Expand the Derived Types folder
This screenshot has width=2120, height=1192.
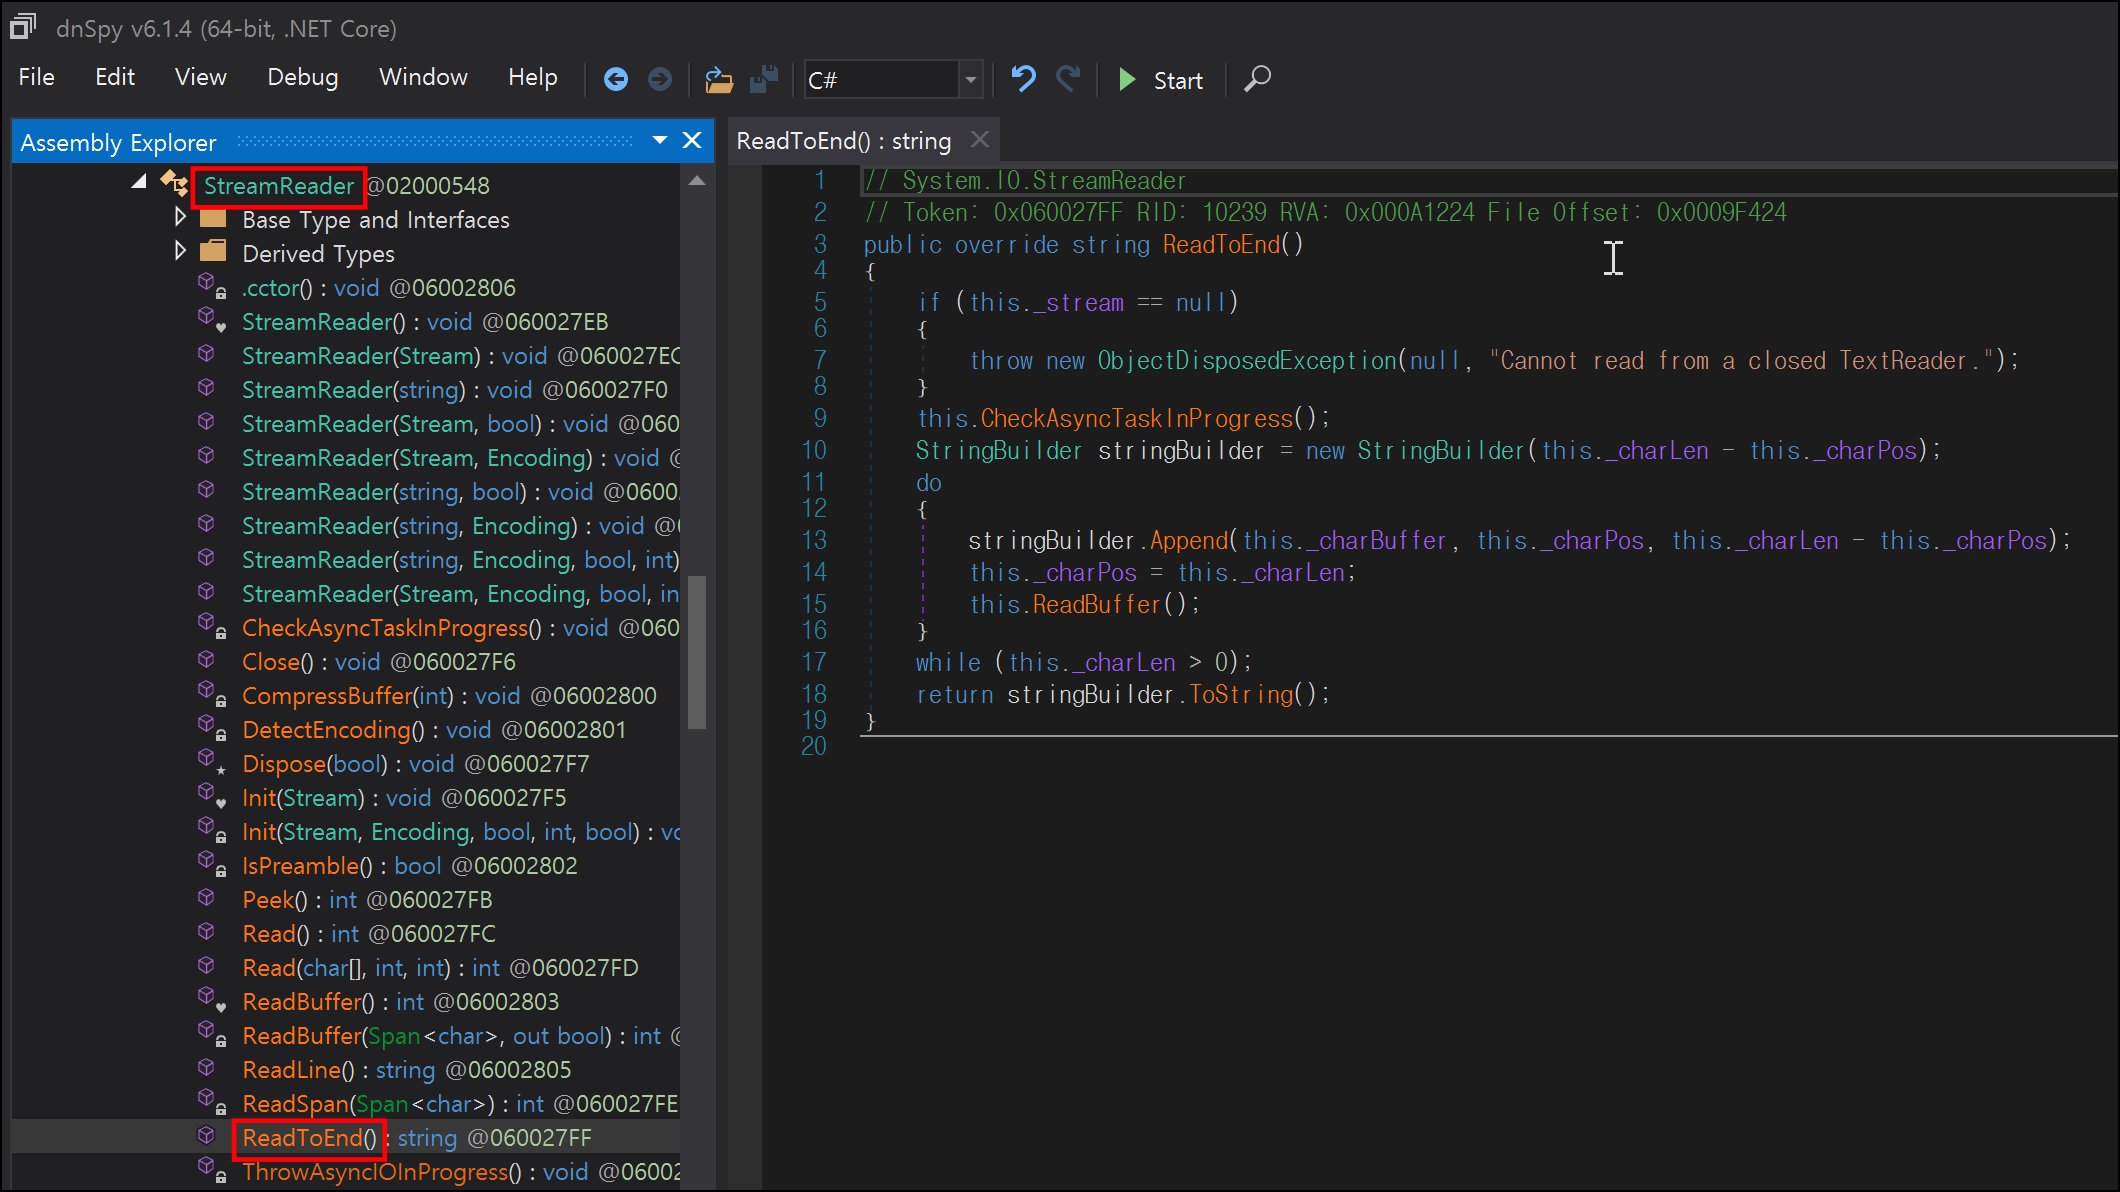click(x=180, y=251)
